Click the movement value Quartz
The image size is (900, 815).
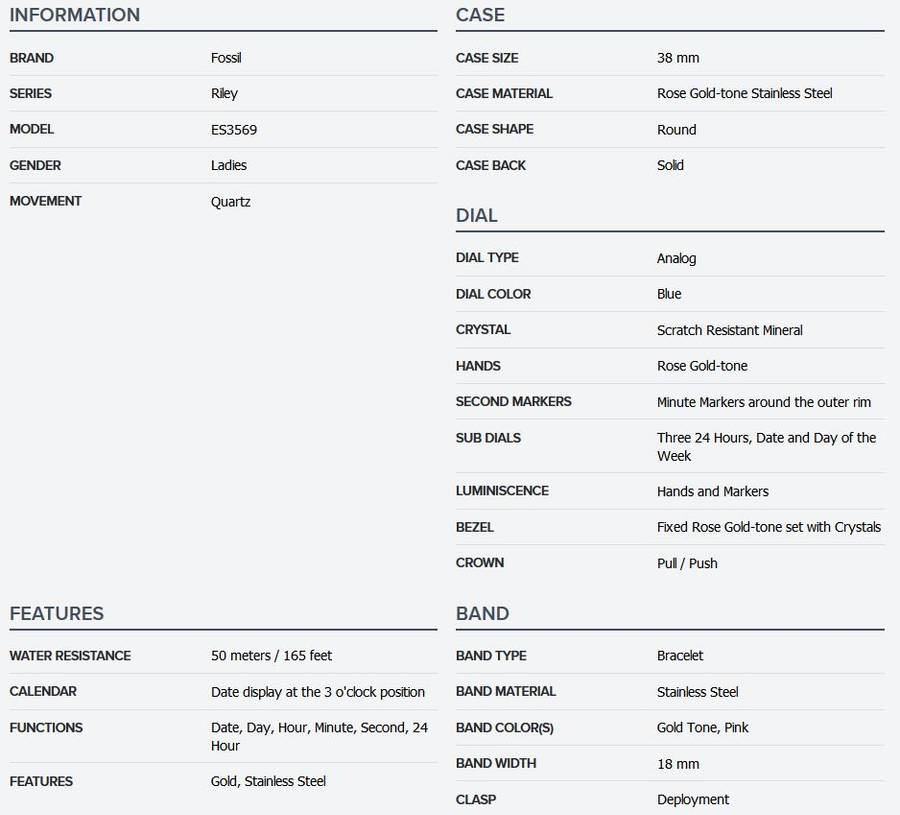point(231,202)
